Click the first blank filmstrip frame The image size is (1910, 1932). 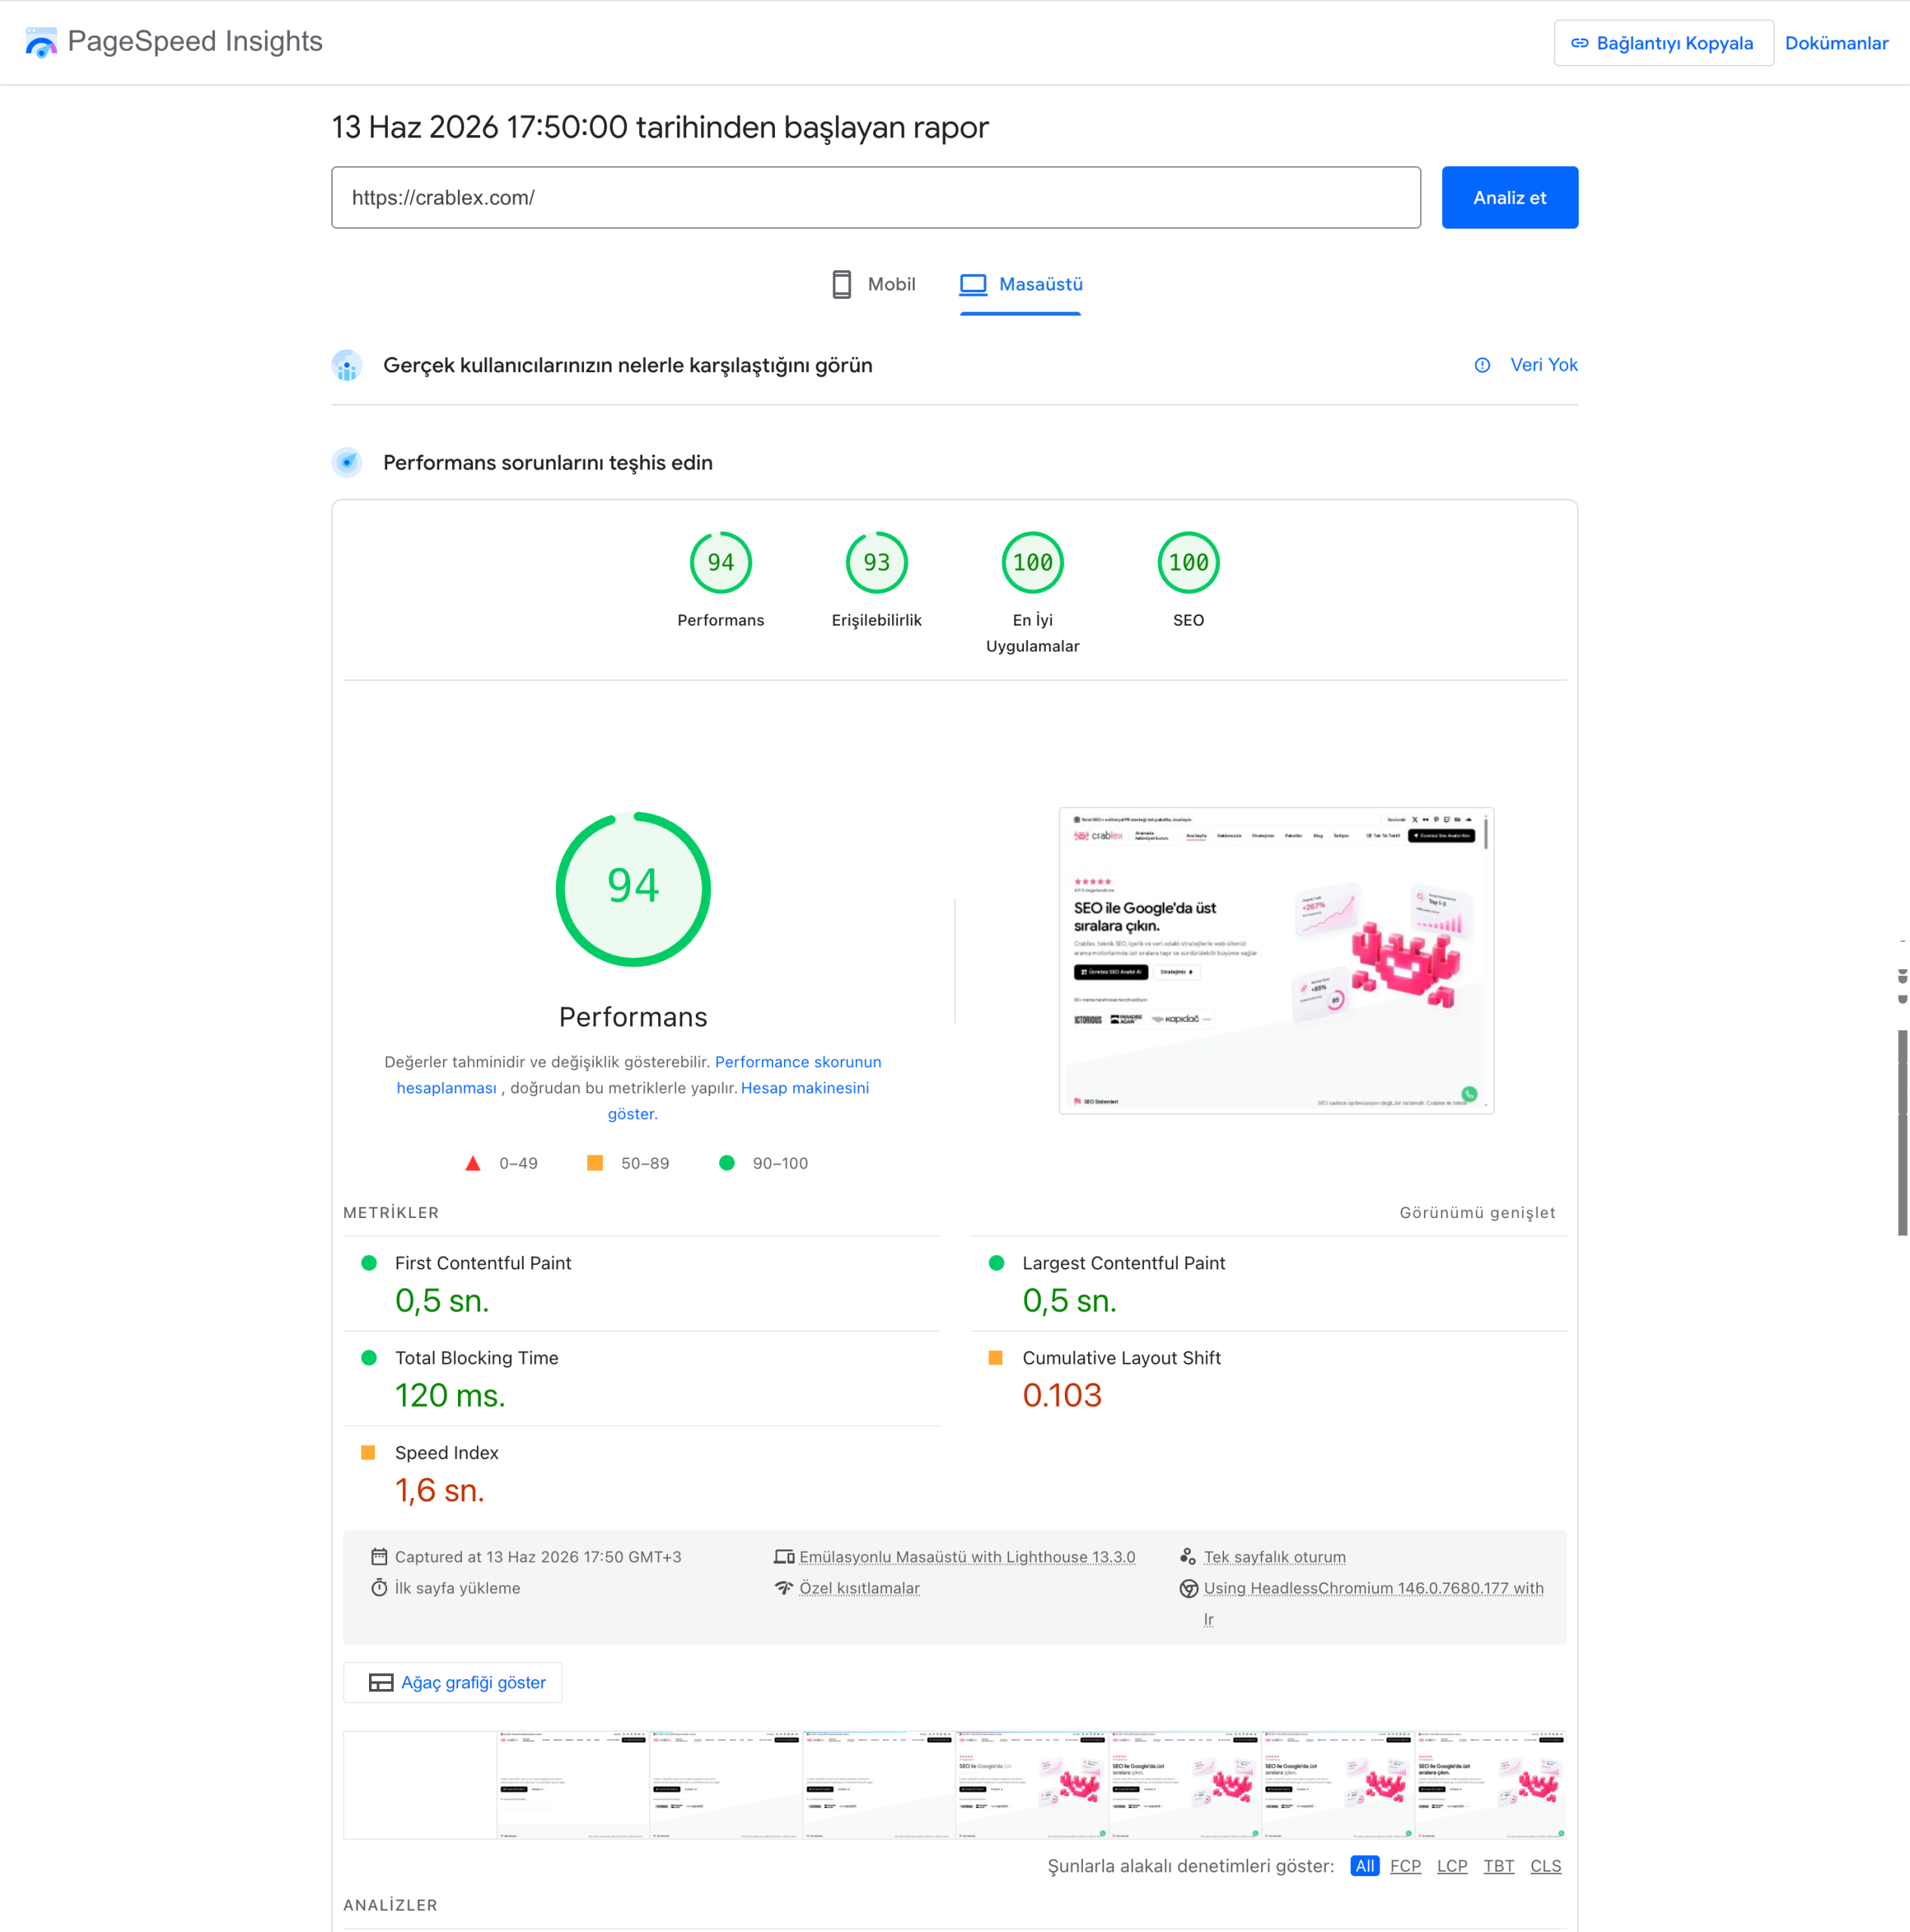click(420, 1785)
